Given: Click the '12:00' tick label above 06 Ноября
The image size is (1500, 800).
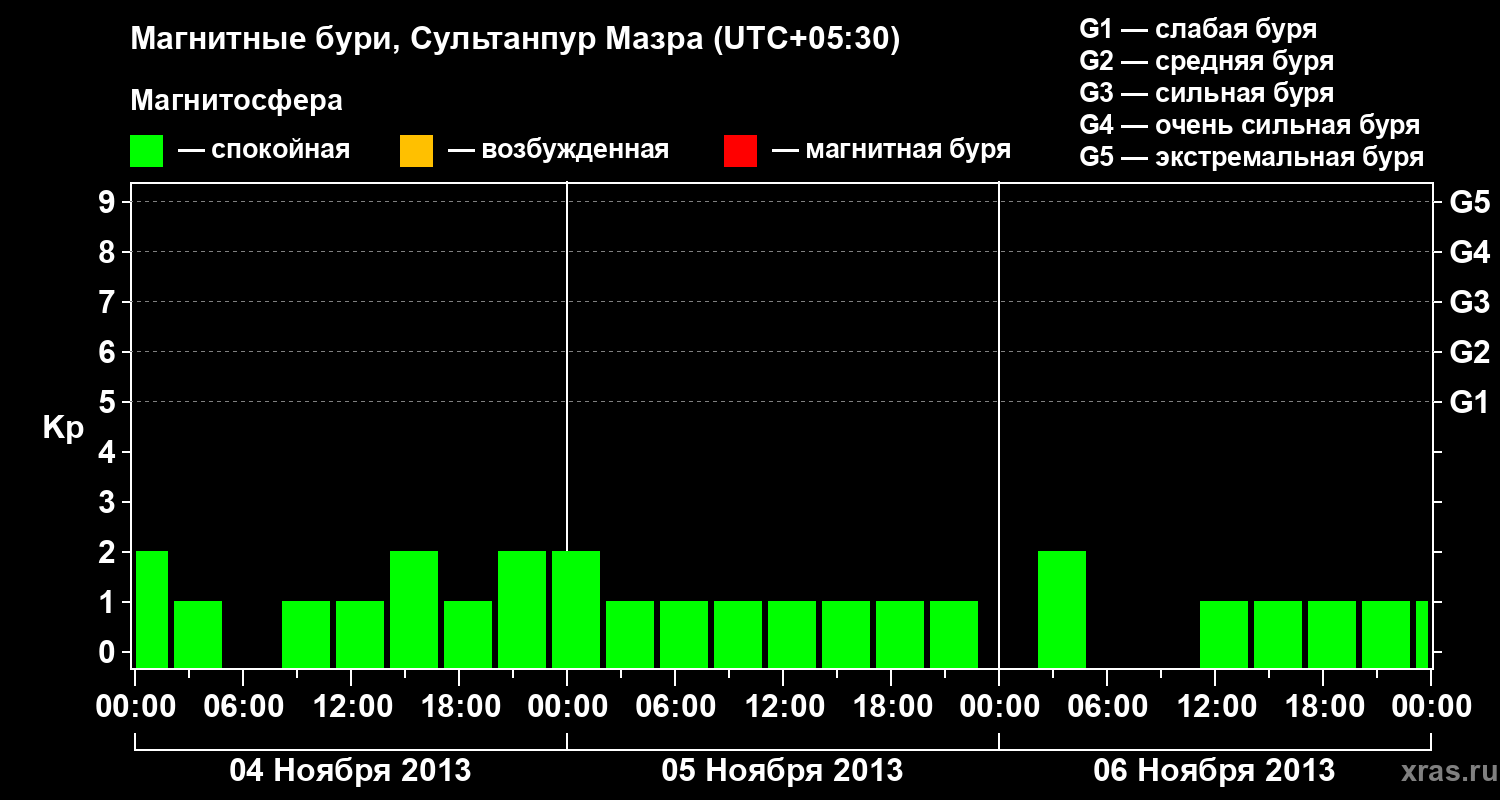Looking at the screenshot, I should pyautogui.click(x=1215, y=707).
